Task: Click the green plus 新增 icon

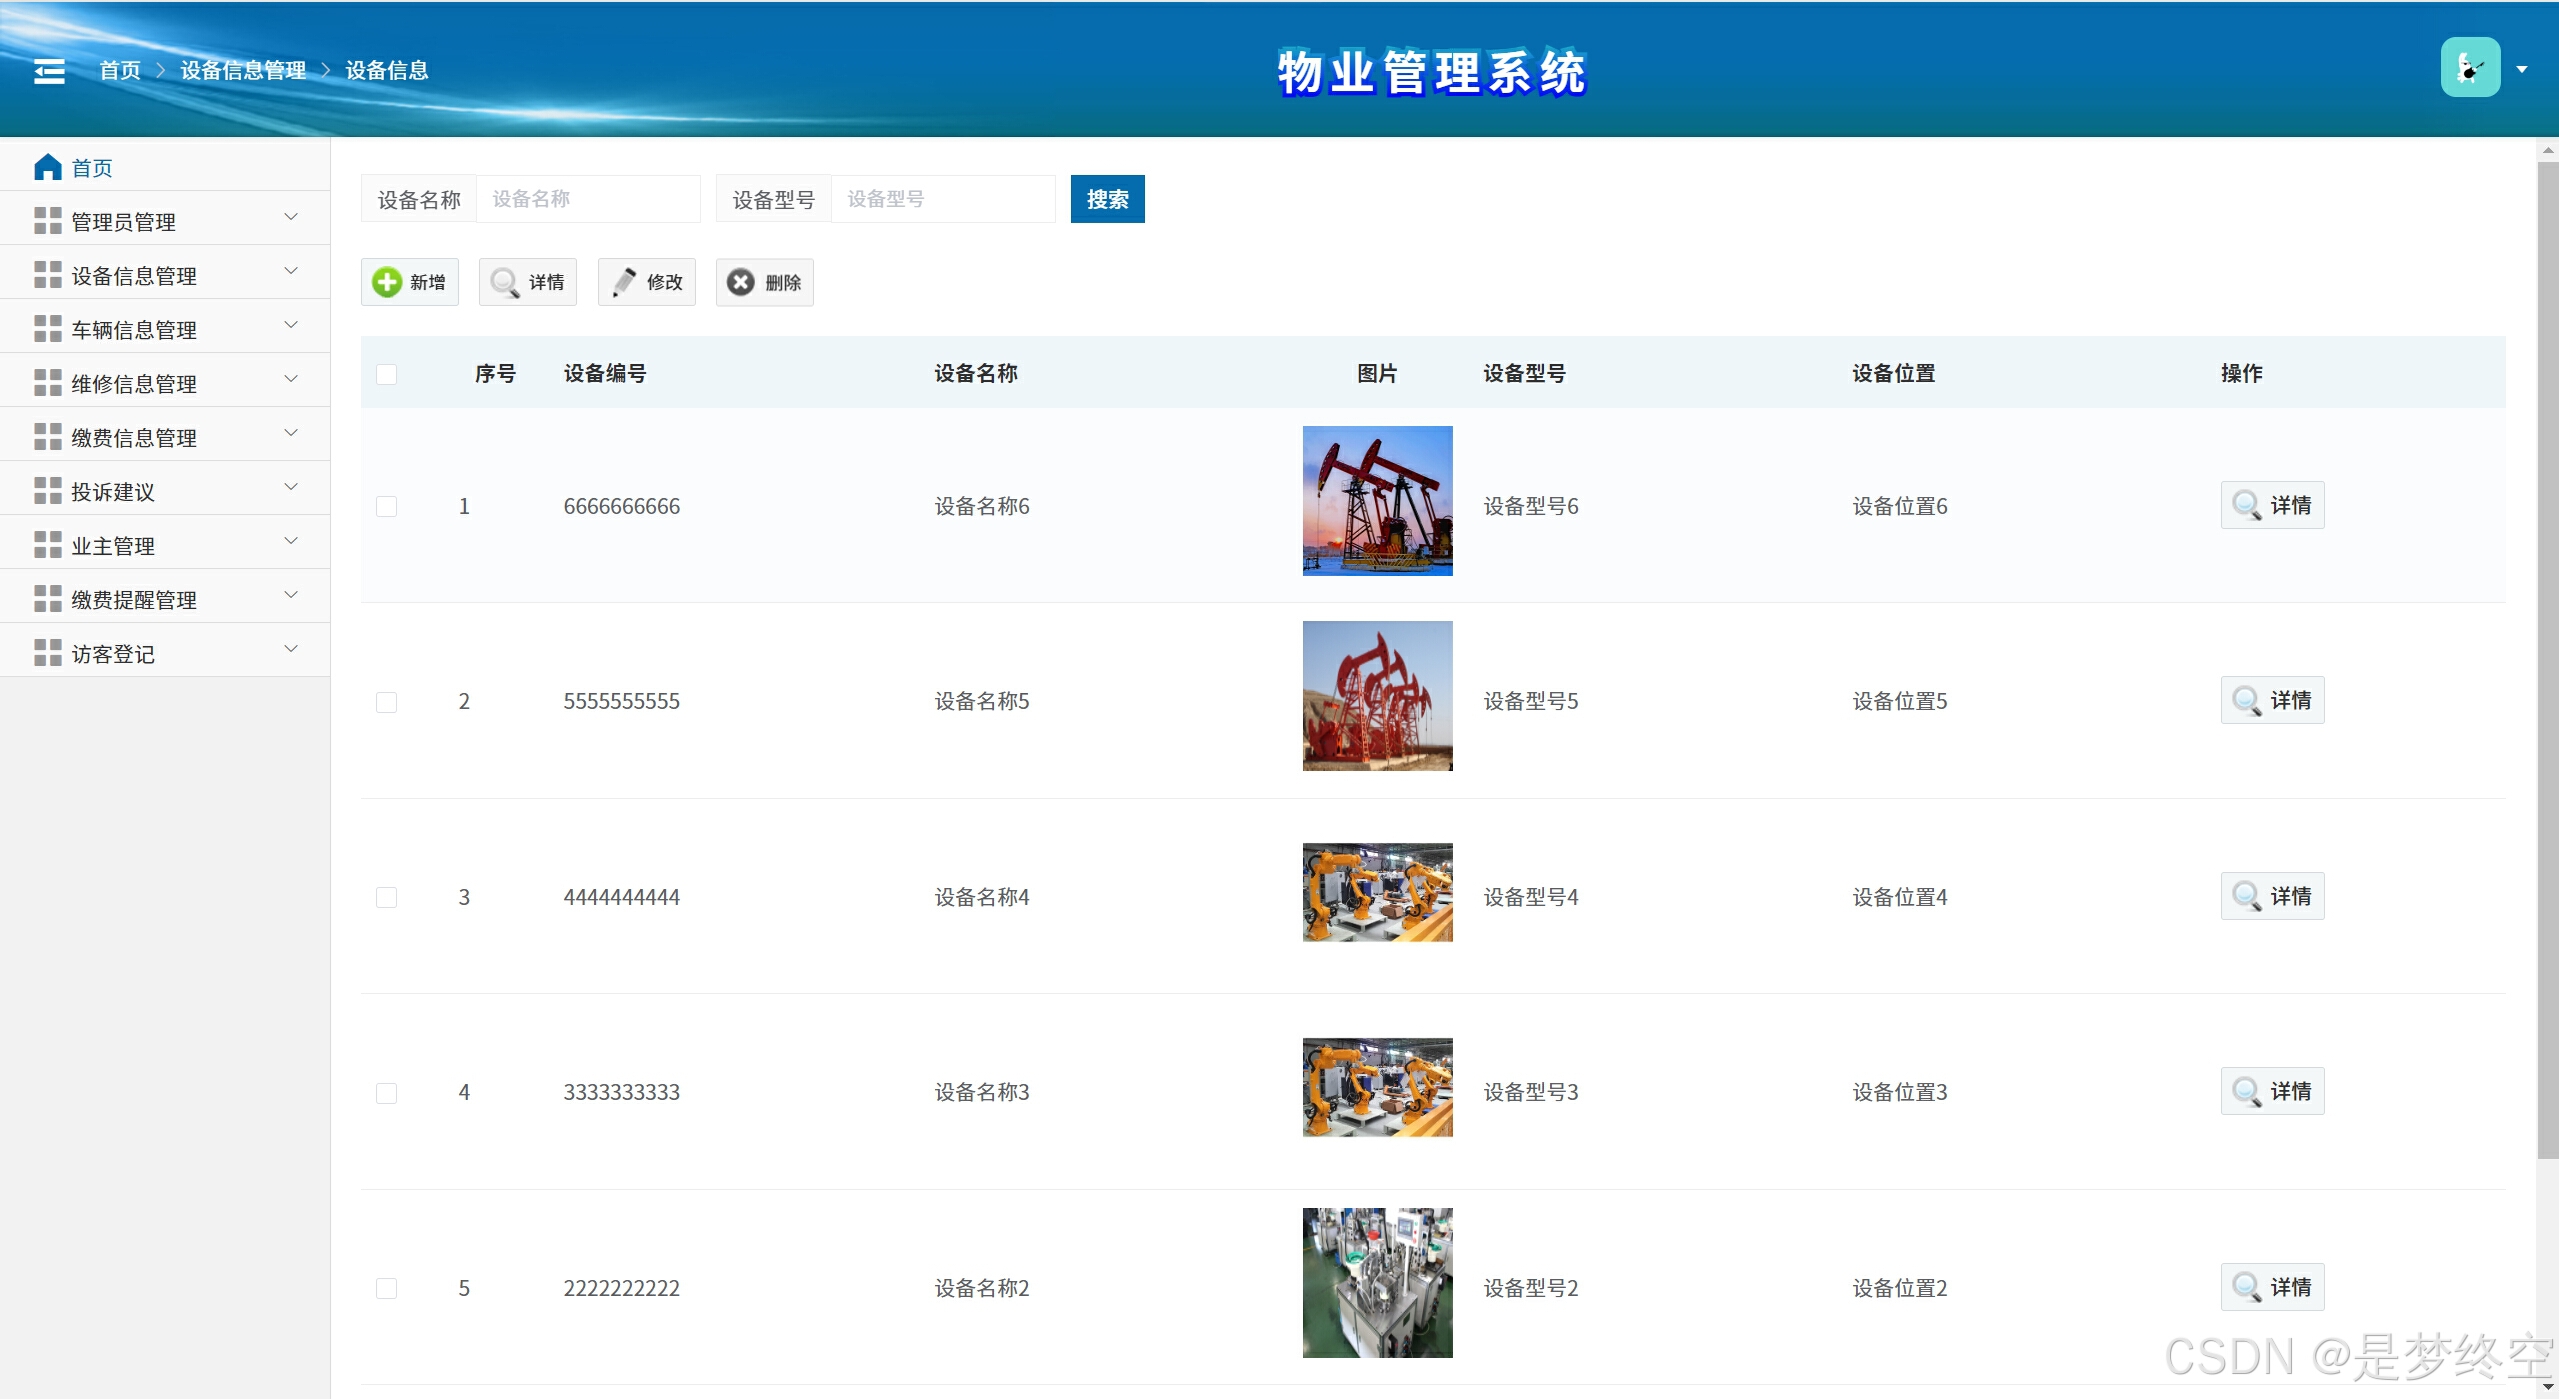Action: click(387, 282)
